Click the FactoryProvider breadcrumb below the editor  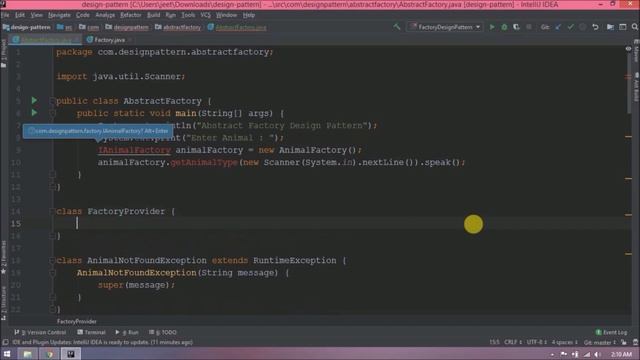pos(77,322)
